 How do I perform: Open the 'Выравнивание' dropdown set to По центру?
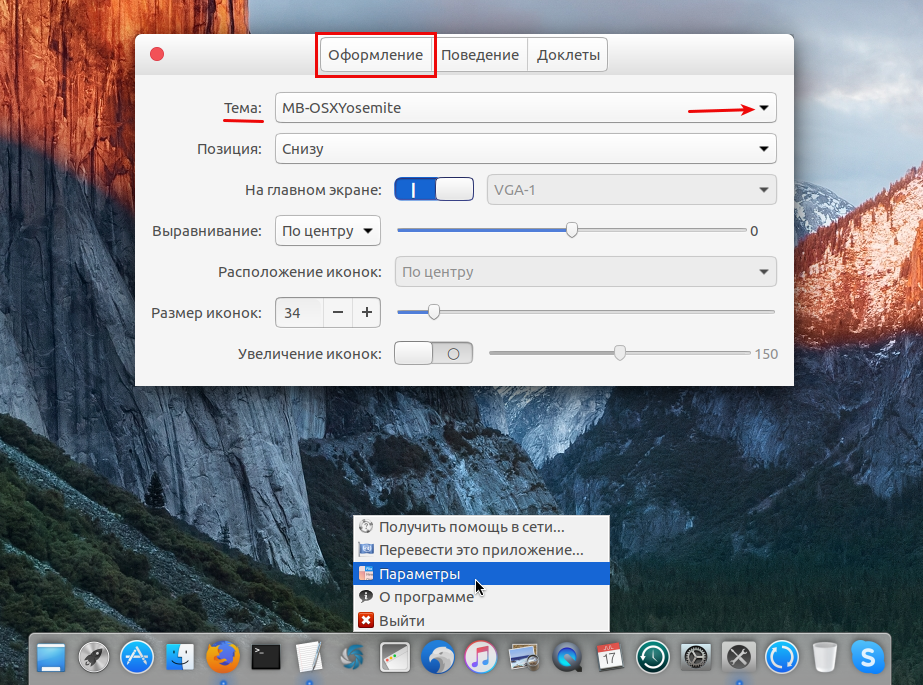click(x=328, y=231)
